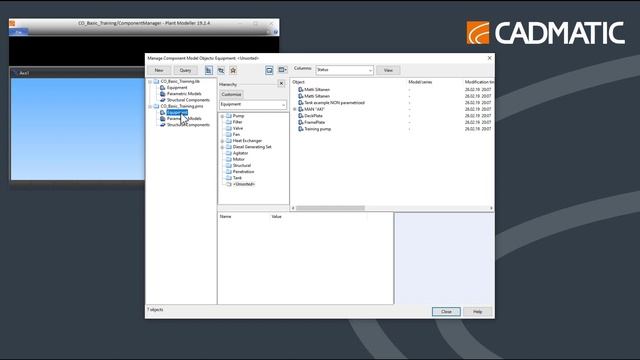
Task: Select Tank example NON parametrized object
Action: tap(334, 102)
